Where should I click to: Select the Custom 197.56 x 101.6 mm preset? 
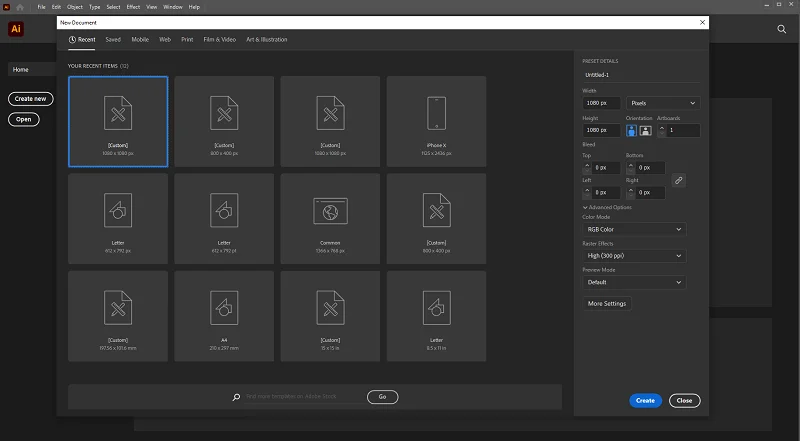[118, 316]
